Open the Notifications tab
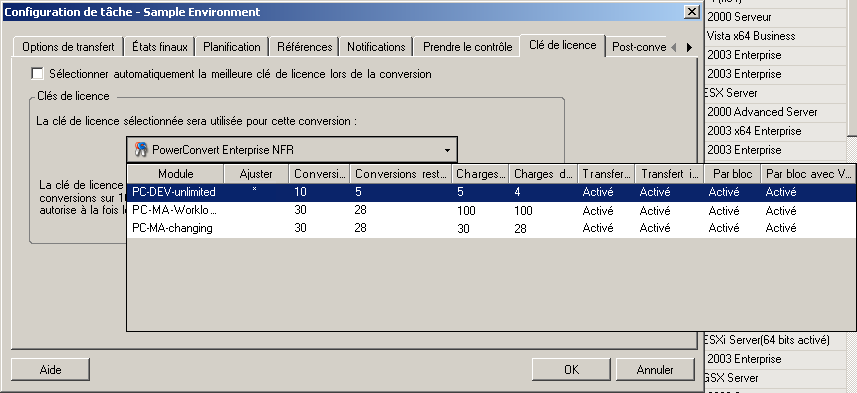This screenshot has width=857, height=393. 376,47
